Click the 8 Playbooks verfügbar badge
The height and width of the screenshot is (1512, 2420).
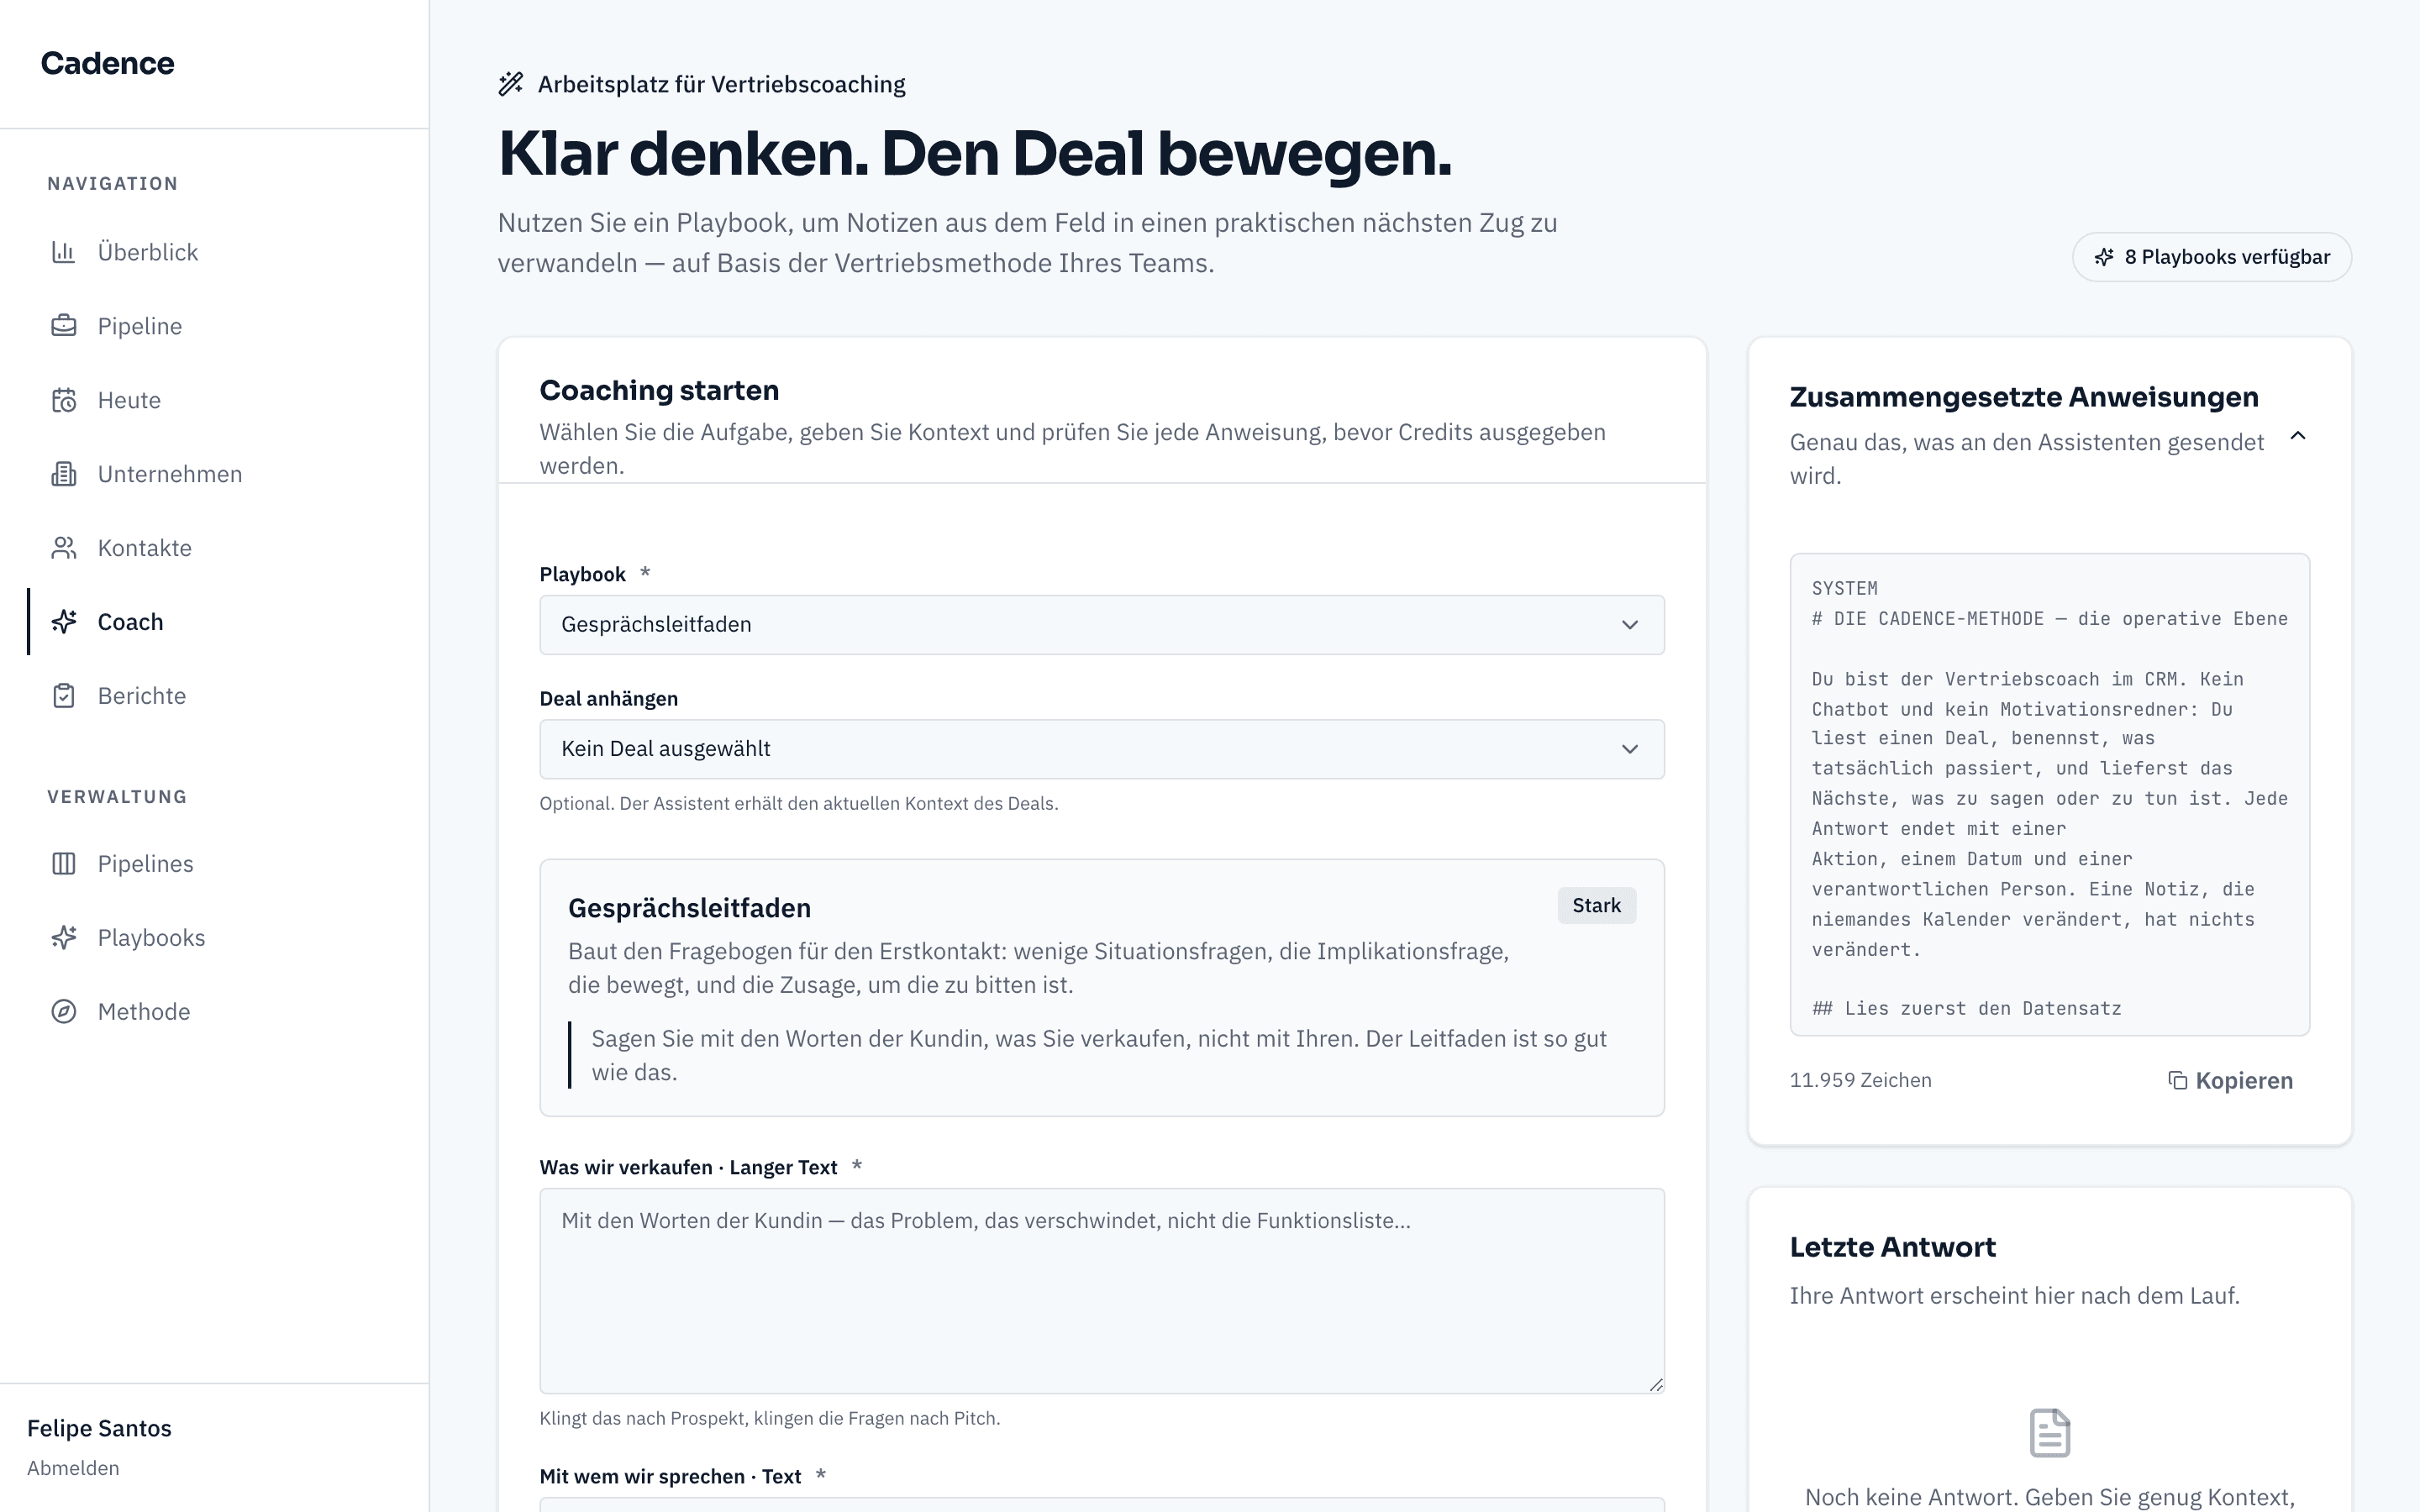2212,257
